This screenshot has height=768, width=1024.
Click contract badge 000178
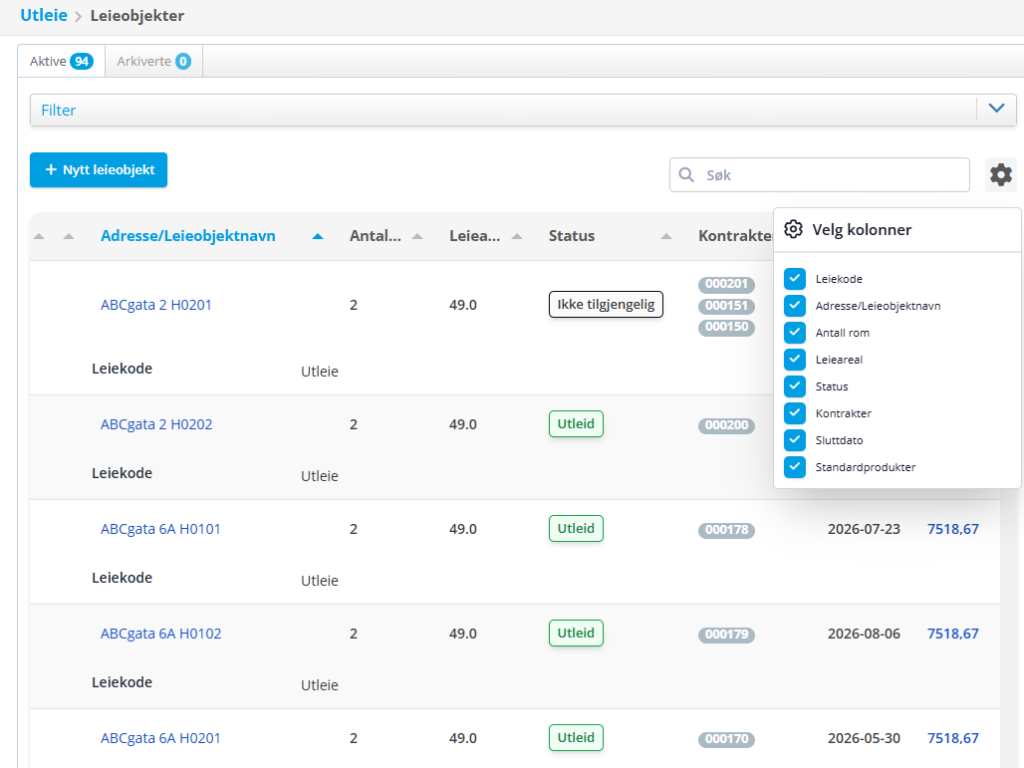[726, 530]
